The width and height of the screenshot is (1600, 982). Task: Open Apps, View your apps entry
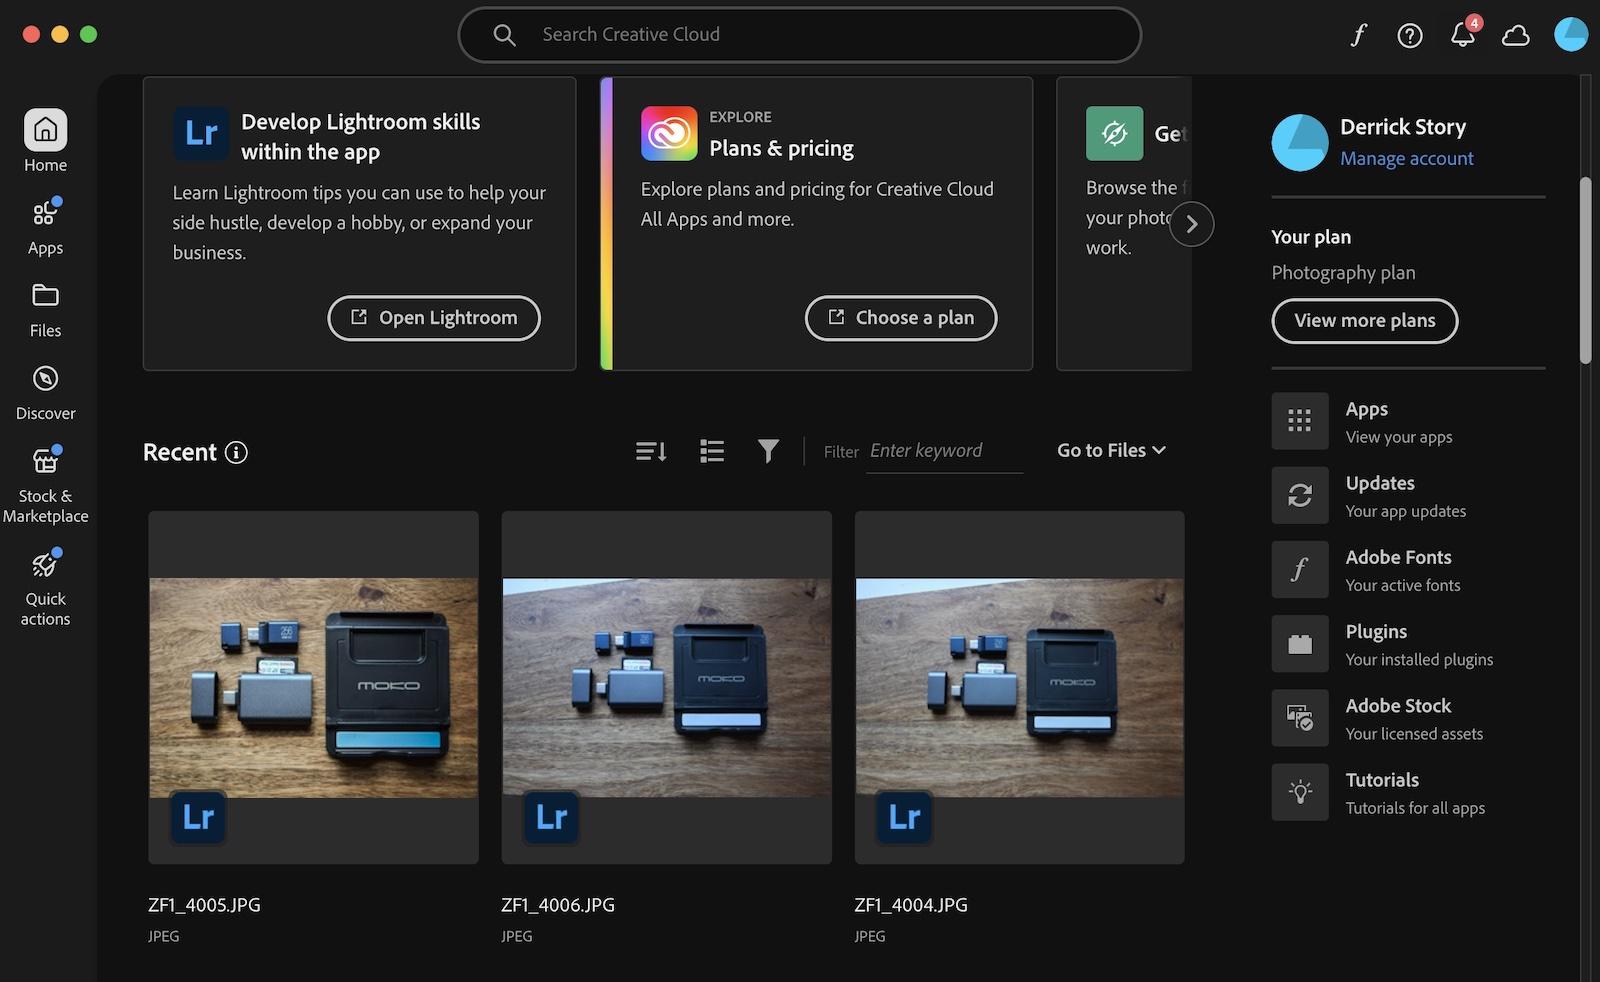(x=1408, y=421)
